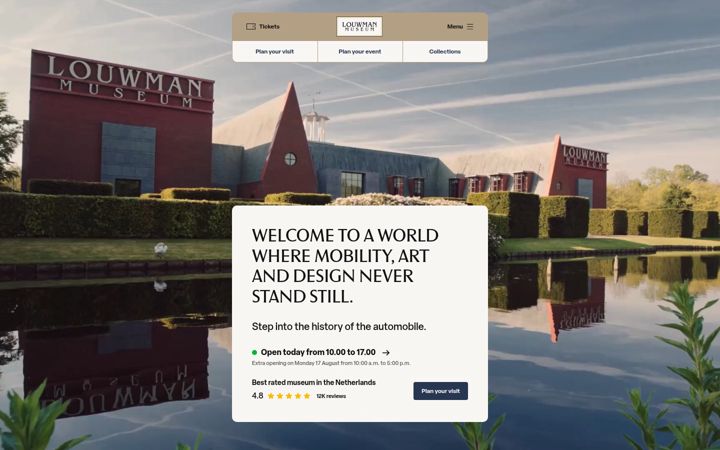Click 'Best rated museum in the Netherlands' text
Image resolution: width=720 pixels, height=450 pixels.
314,382
